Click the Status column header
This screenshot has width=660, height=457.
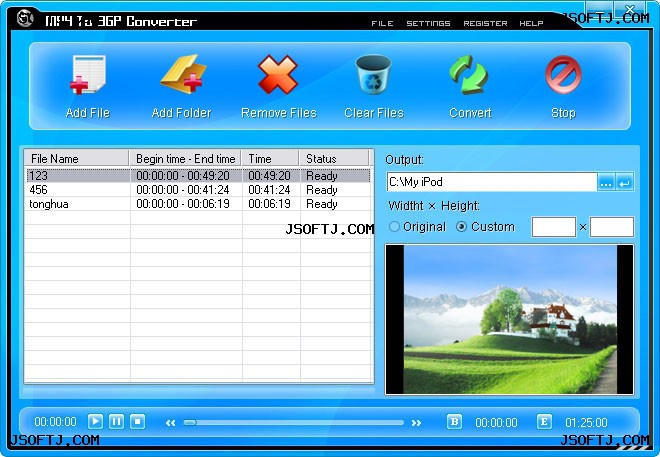(x=334, y=159)
